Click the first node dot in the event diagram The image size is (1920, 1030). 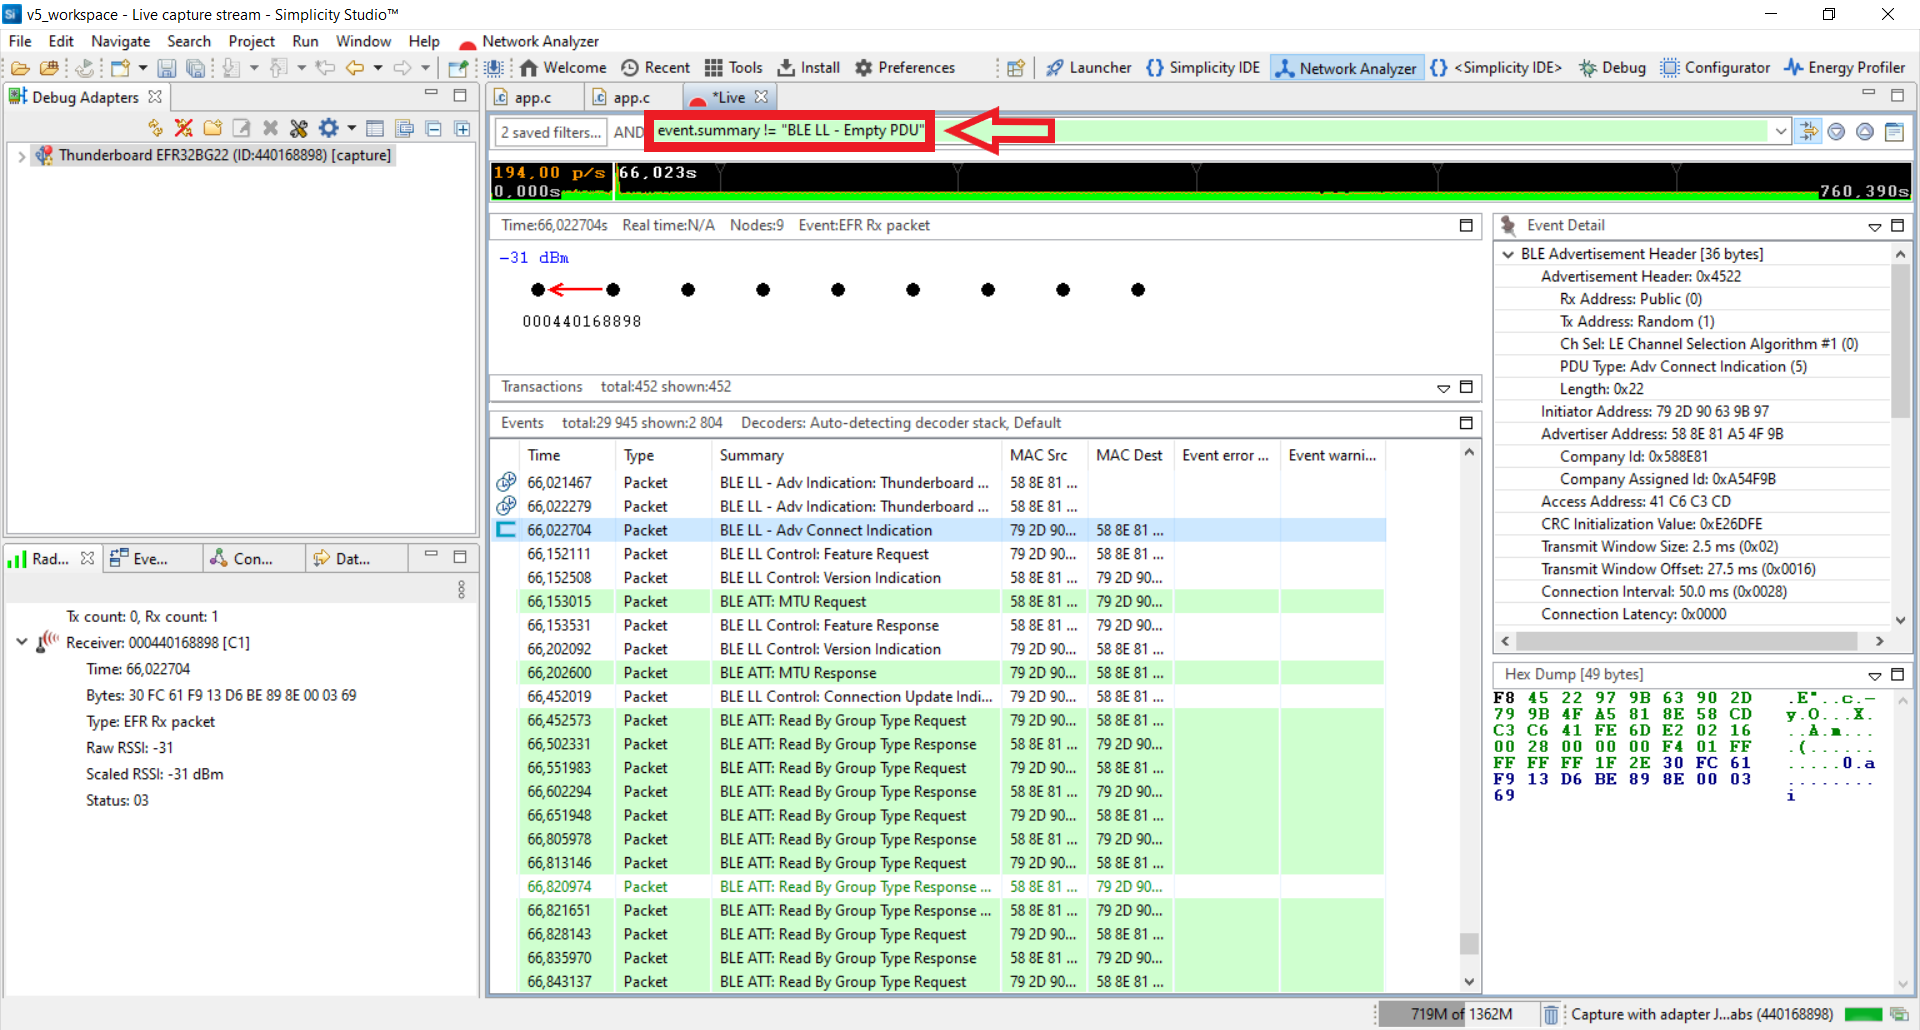click(538, 290)
